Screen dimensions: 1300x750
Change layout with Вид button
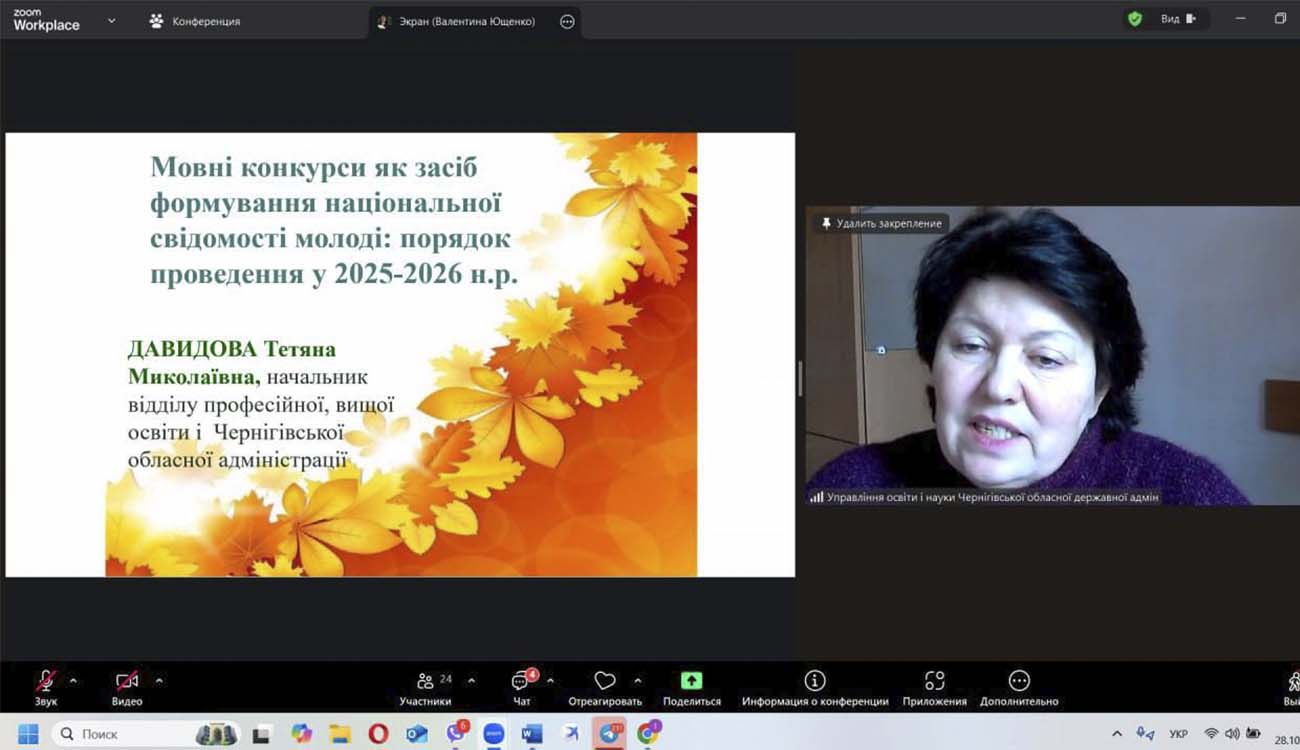click(x=1177, y=19)
